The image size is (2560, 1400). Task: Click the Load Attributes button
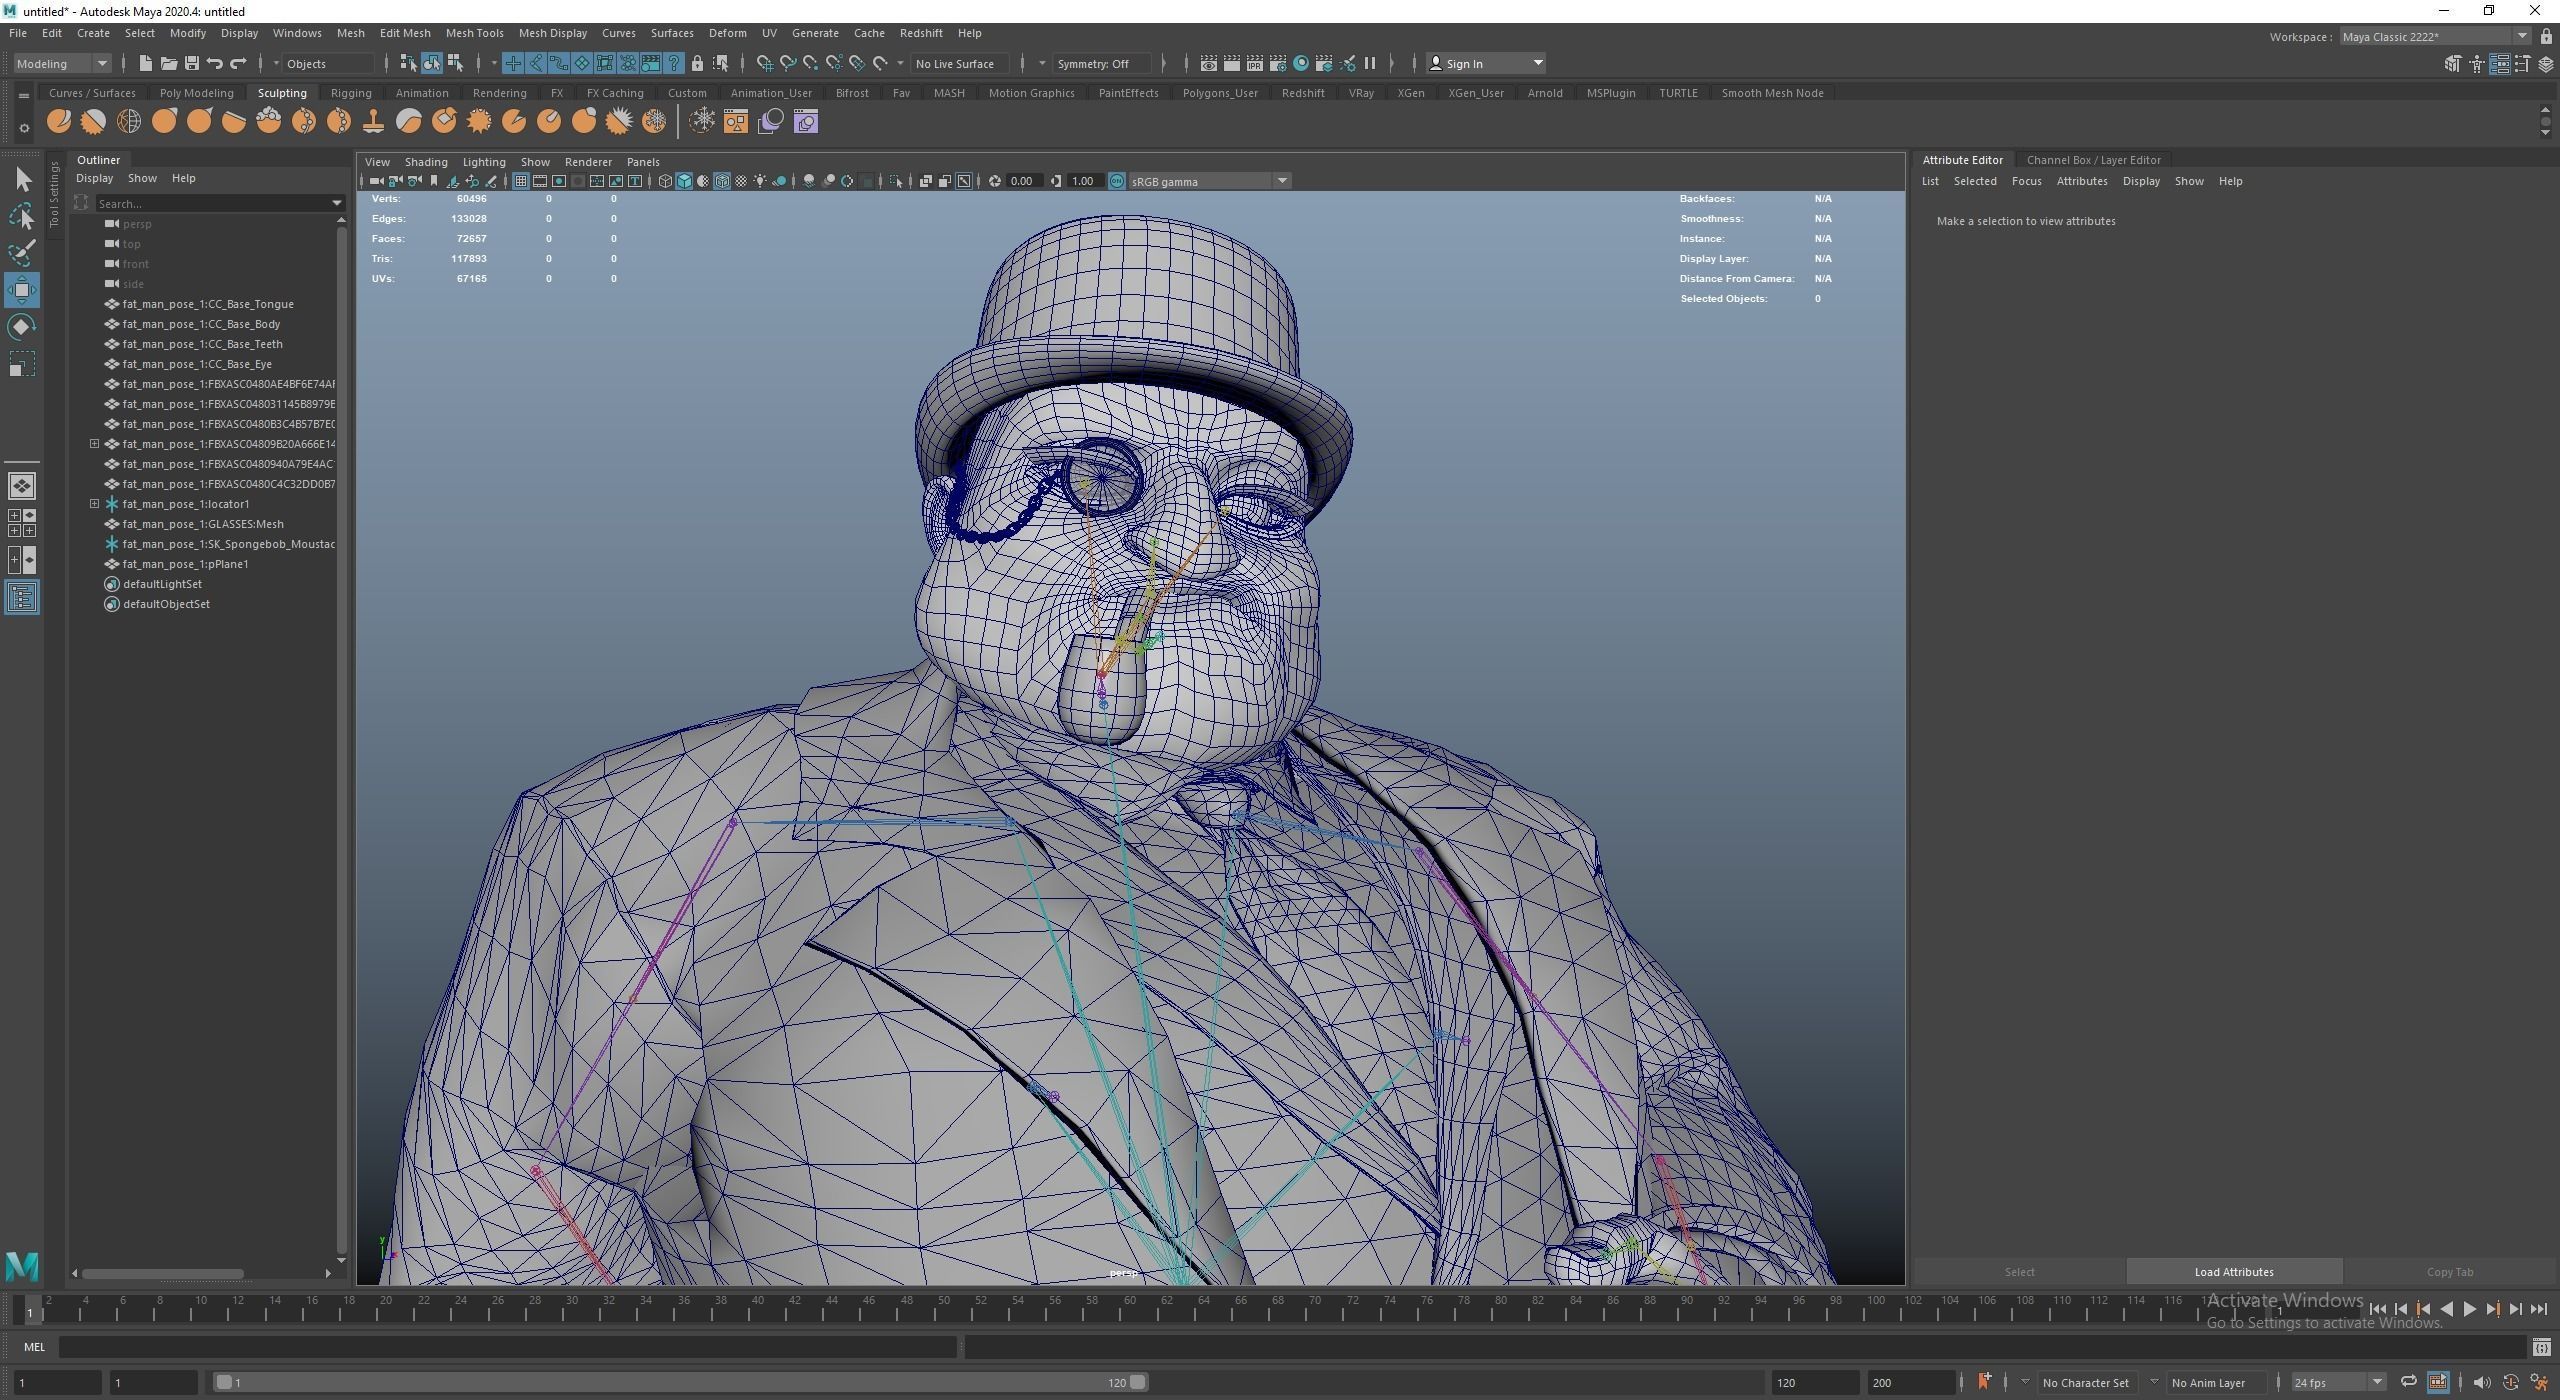point(2233,1272)
